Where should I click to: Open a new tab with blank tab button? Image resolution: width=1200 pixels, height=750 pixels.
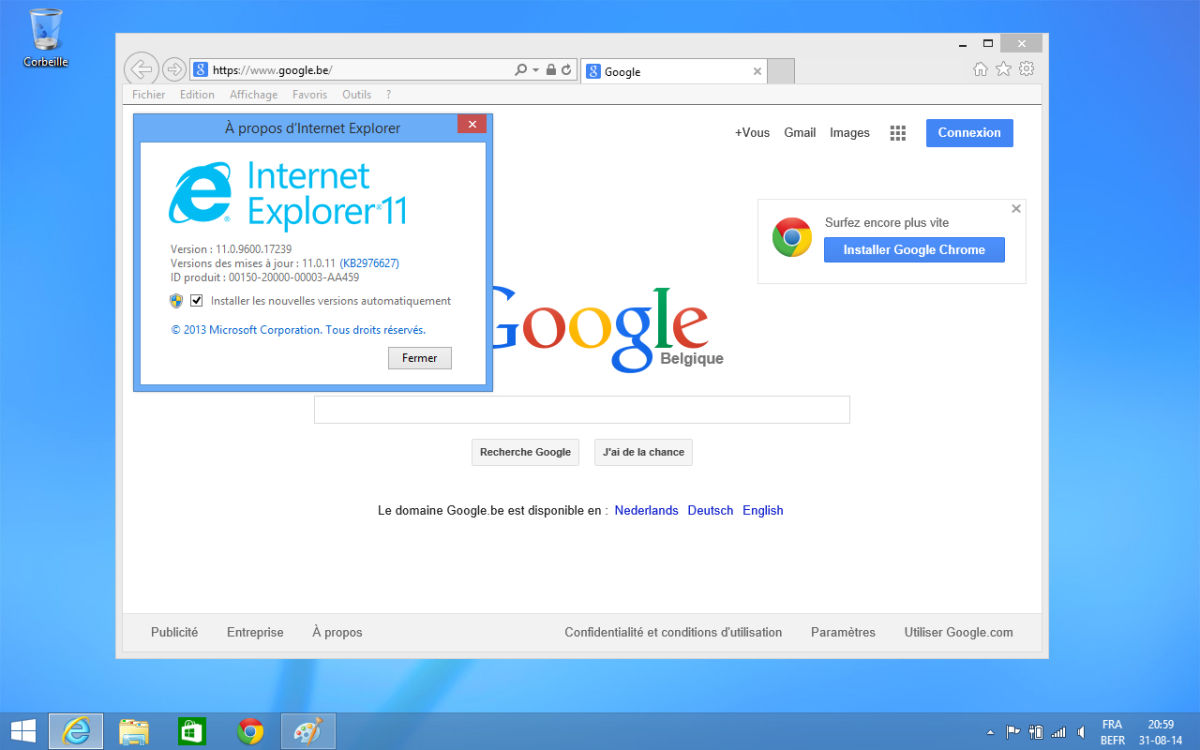coord(782,72)
